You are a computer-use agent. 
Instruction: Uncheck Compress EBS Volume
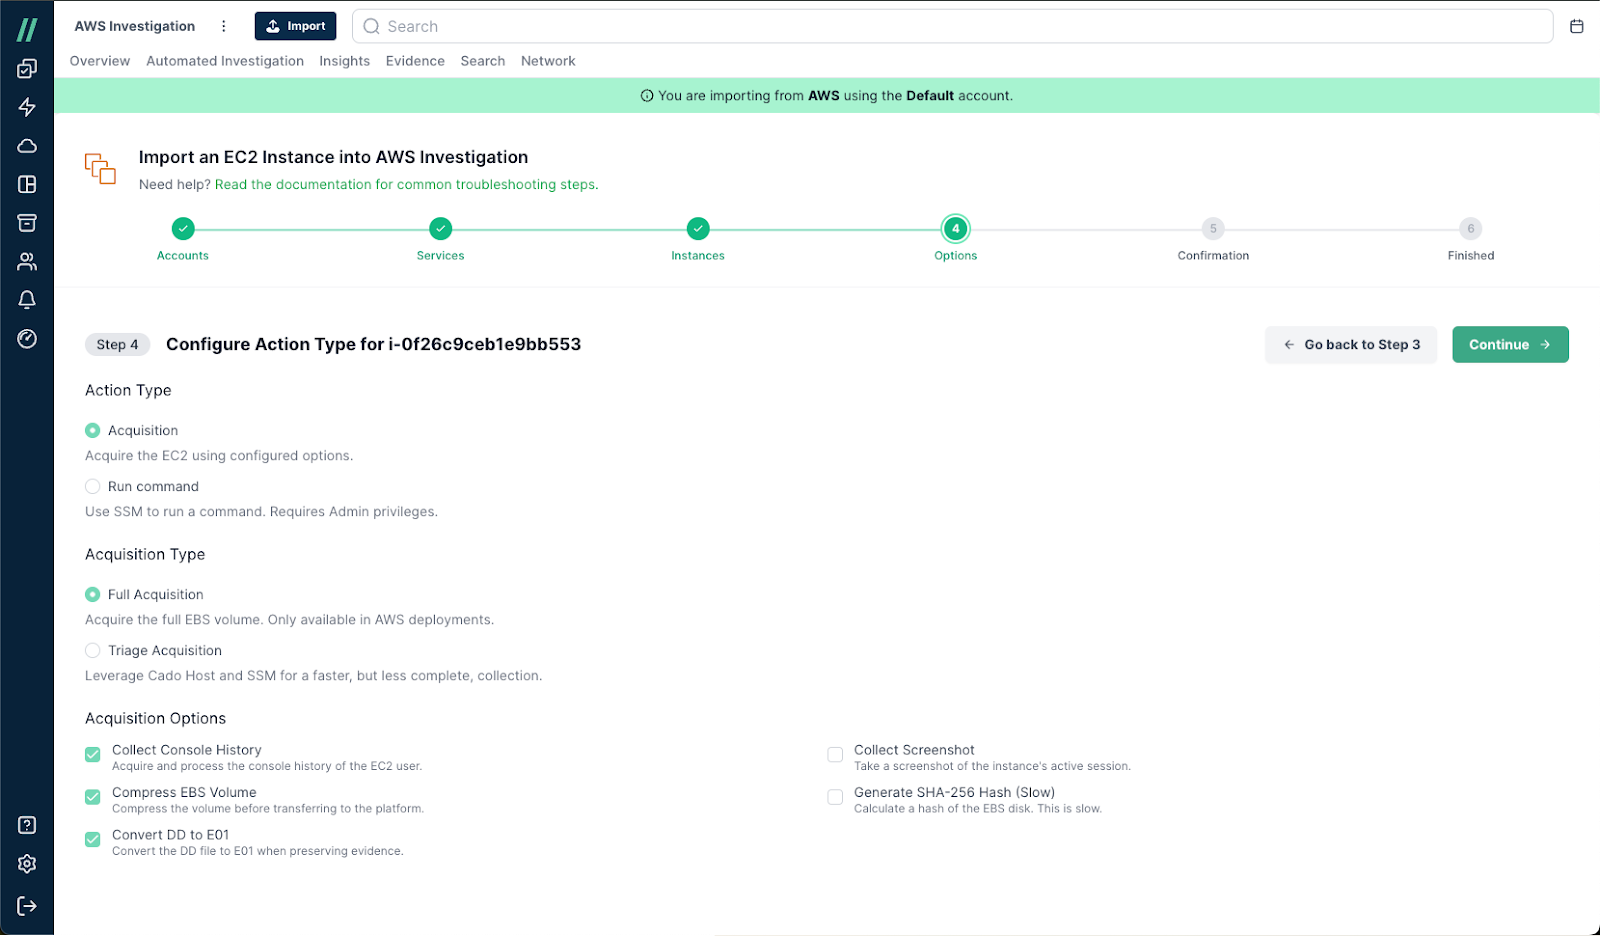(x=93, y=797)
